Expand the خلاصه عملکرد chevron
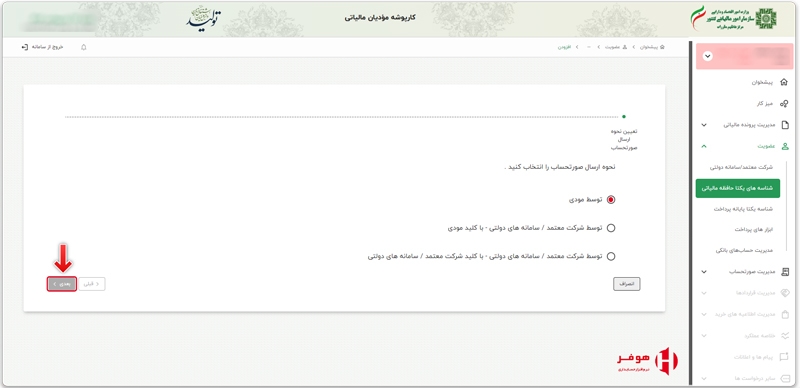 click(x=704, y=336)
